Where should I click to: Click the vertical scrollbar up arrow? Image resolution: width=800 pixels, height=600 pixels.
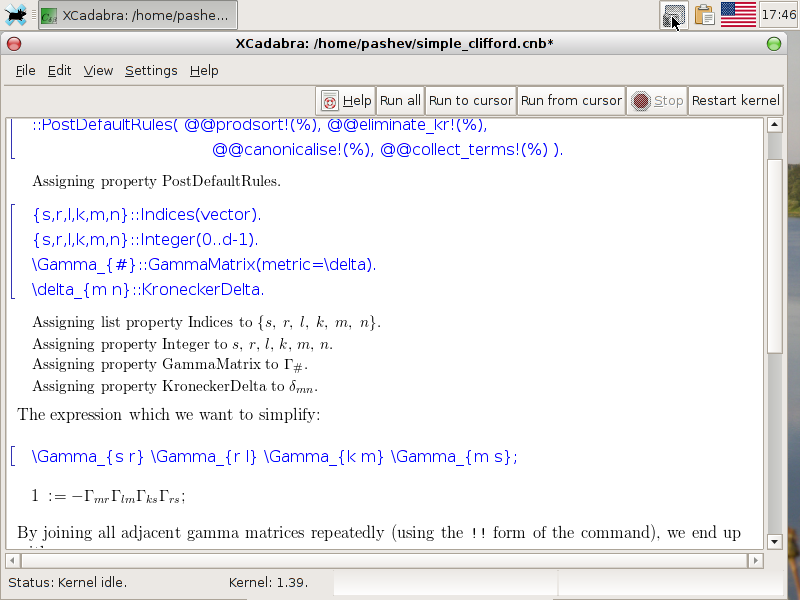pos(774,125)
